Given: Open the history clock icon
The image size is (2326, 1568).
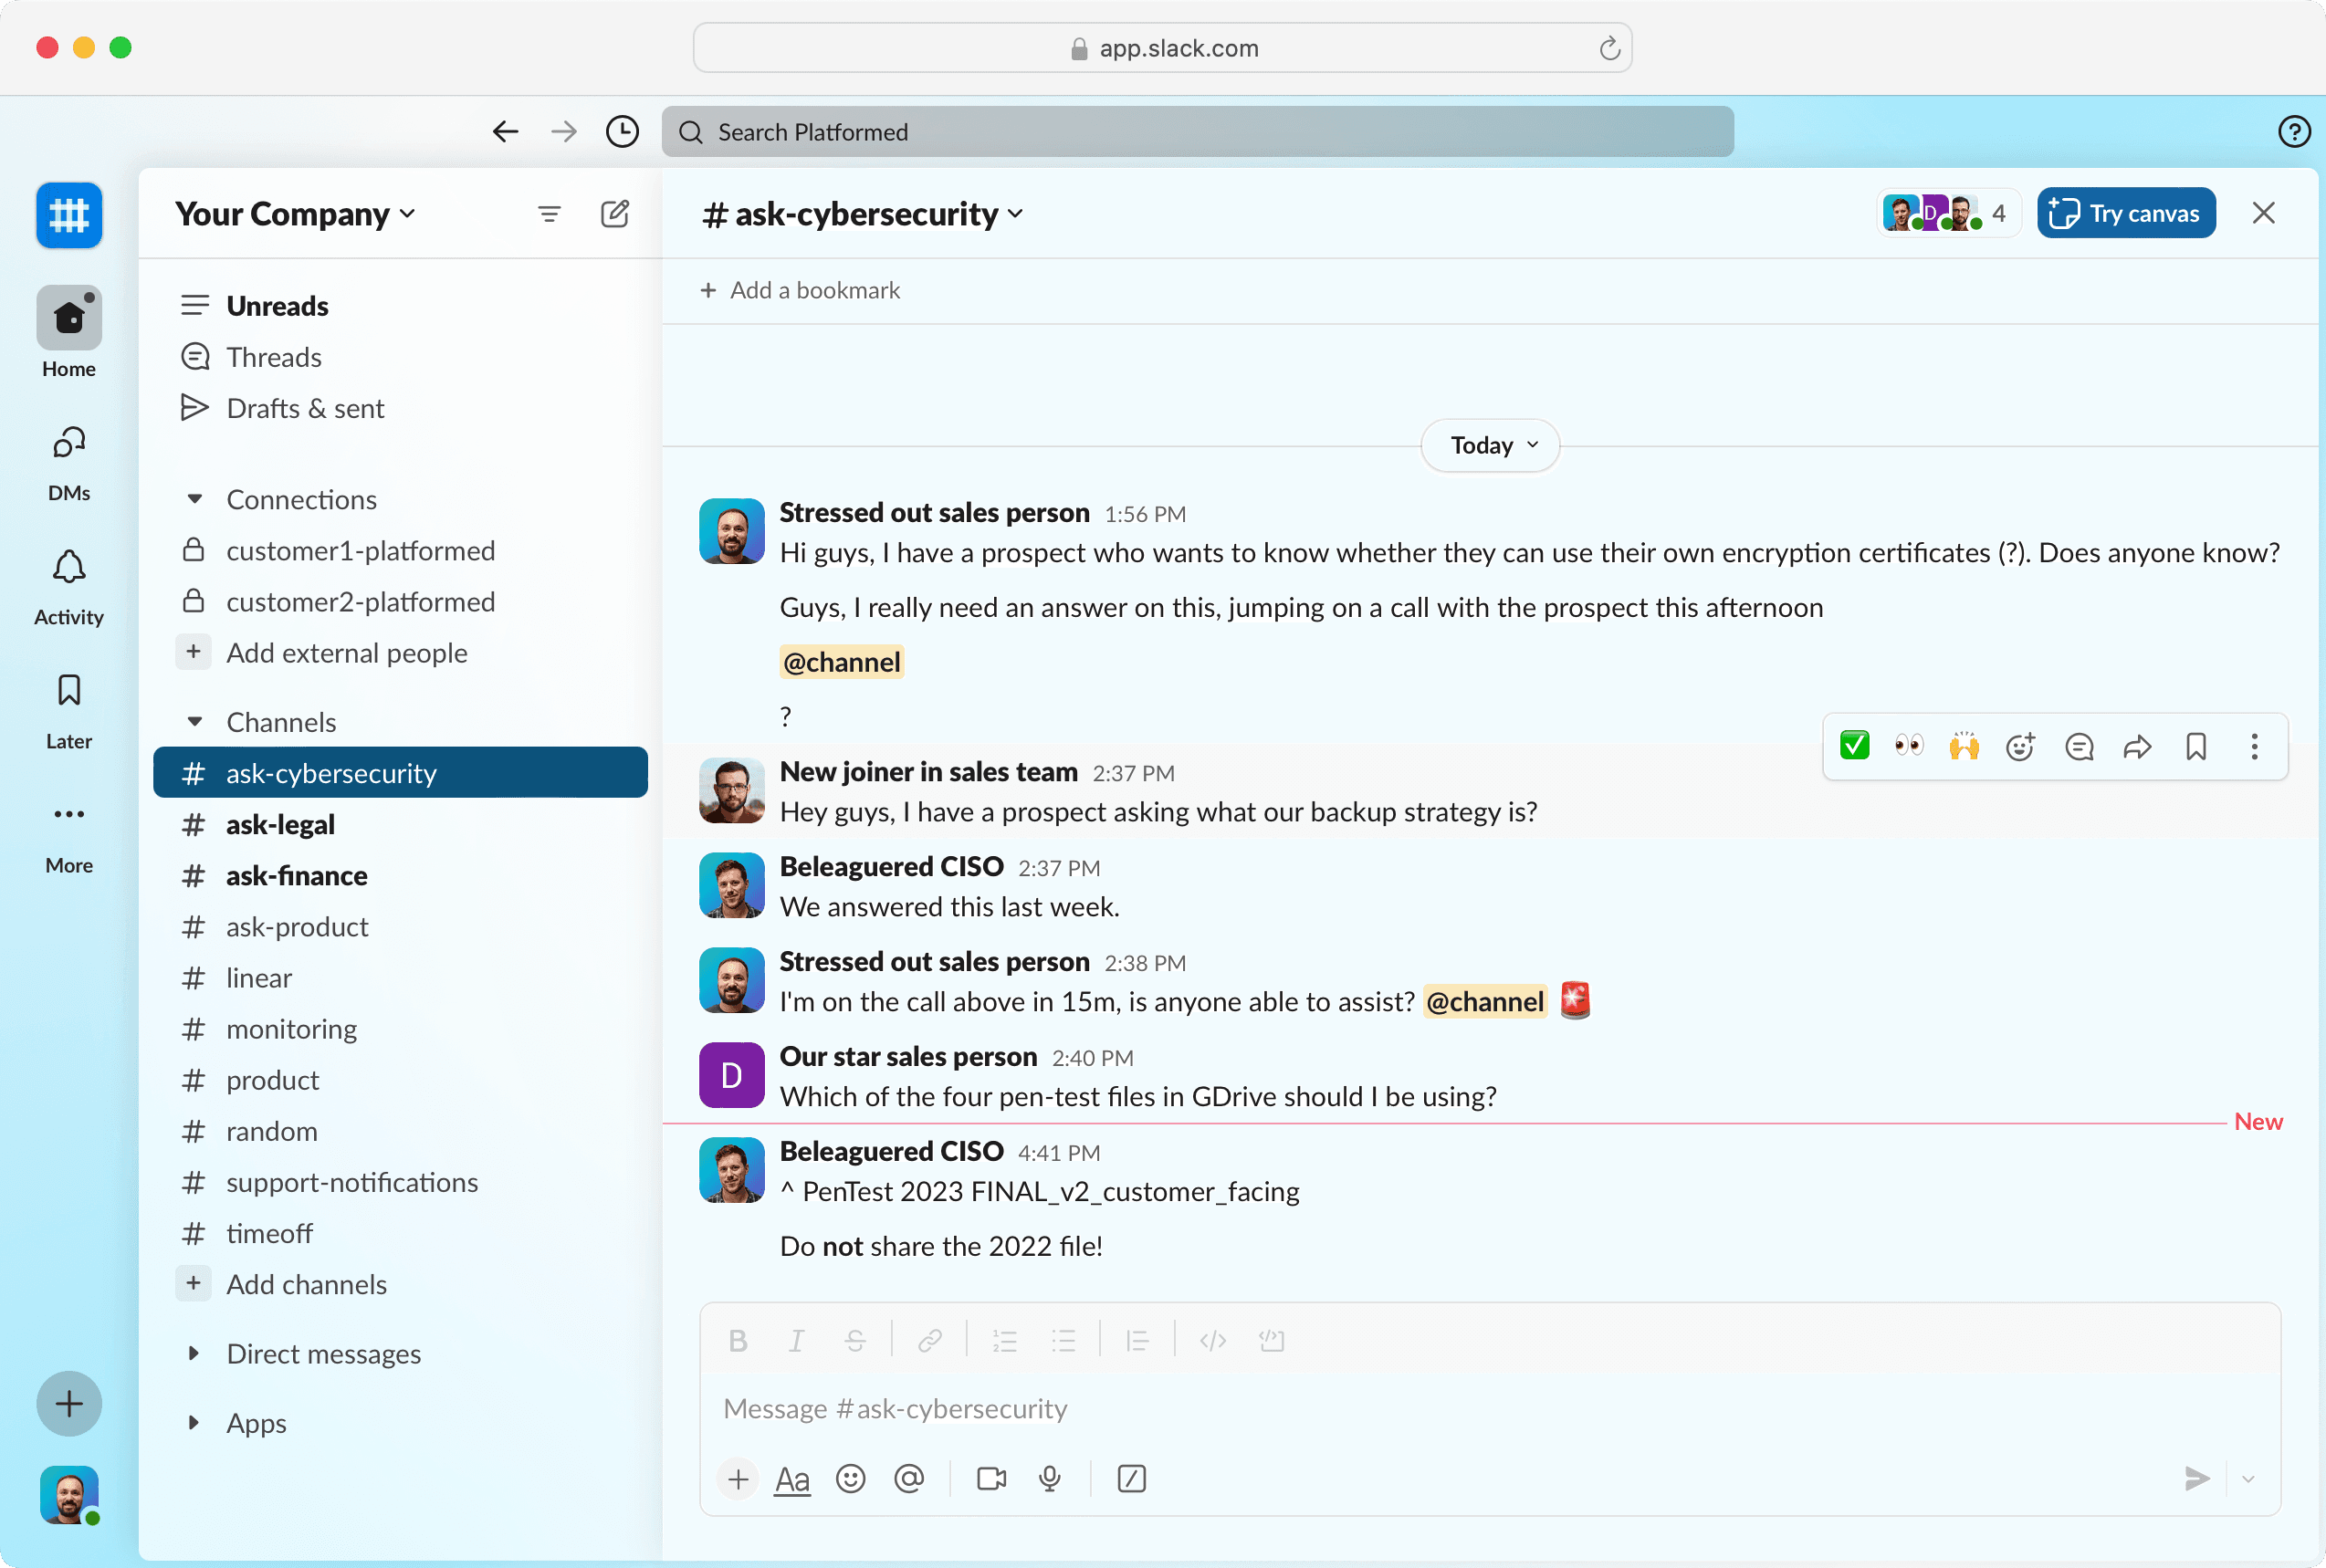Looking at the screenshot, I should point(622,132).
